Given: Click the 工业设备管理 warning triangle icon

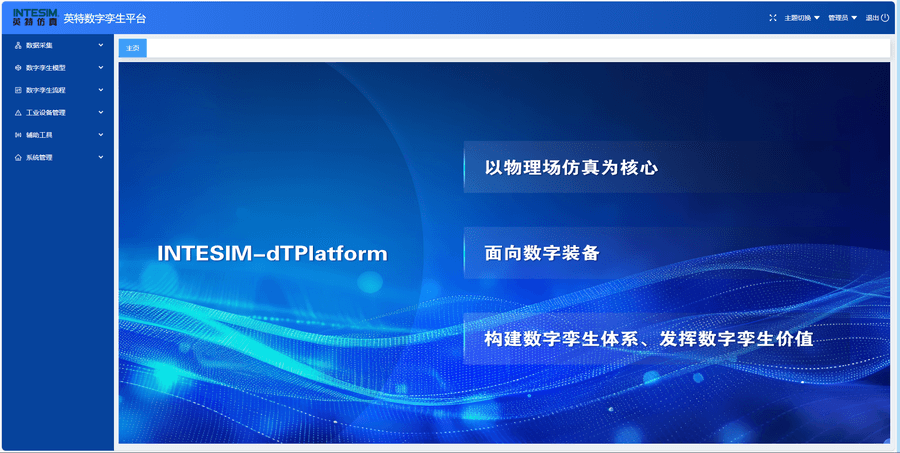Looking at the screenshot, I should [18, 113].
